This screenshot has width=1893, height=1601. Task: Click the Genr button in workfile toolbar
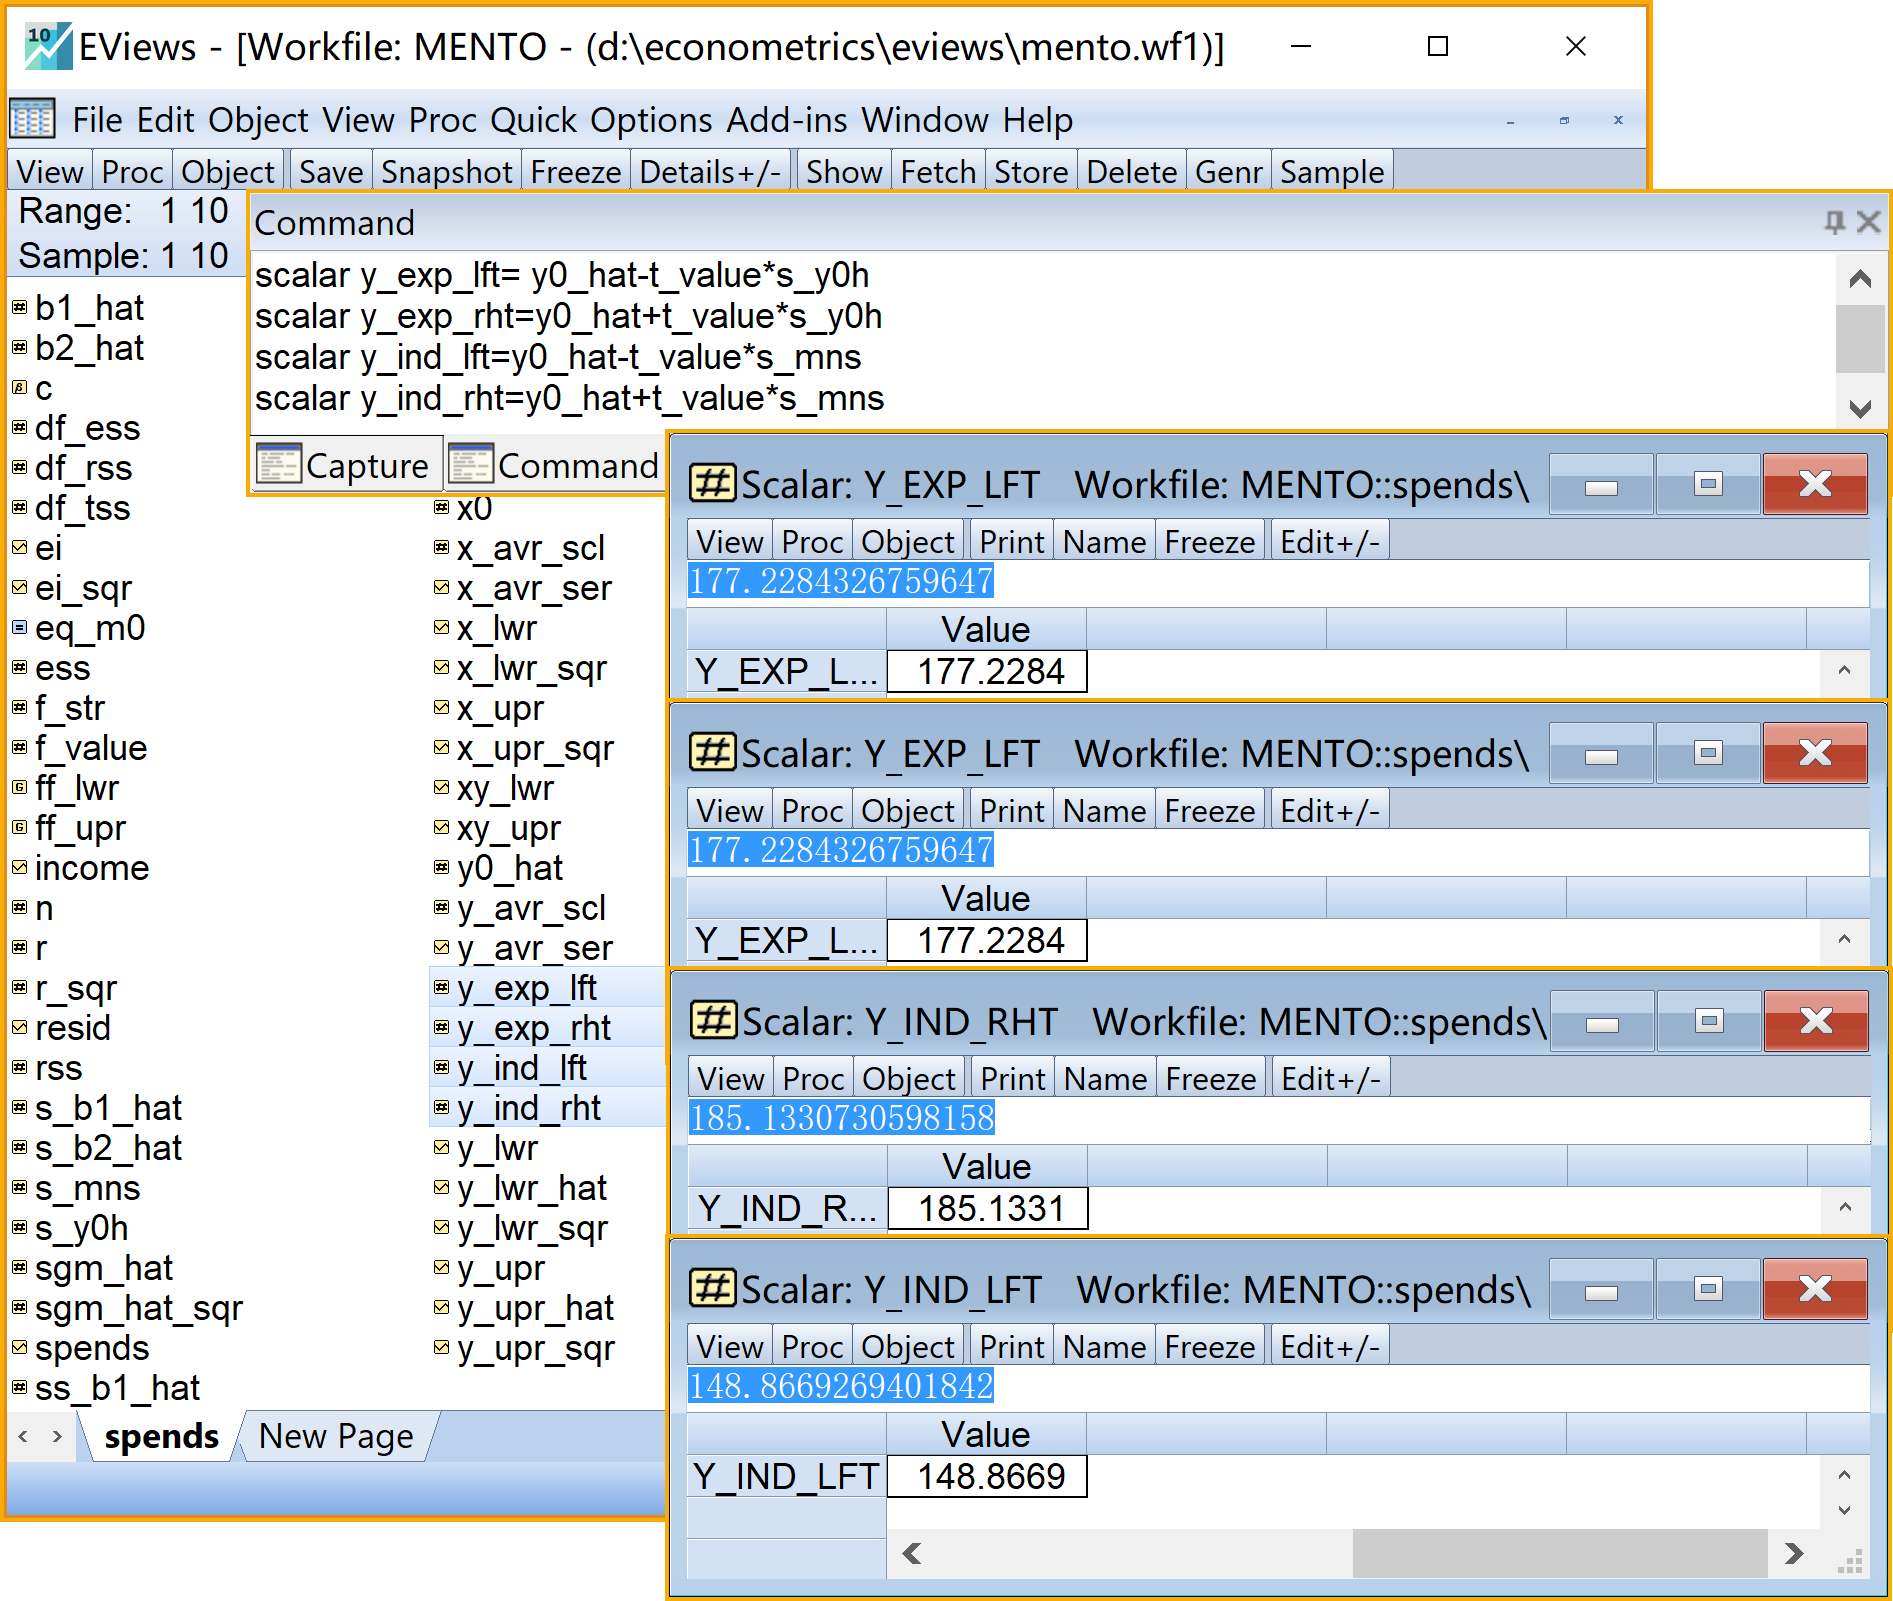pos(1228,172)
